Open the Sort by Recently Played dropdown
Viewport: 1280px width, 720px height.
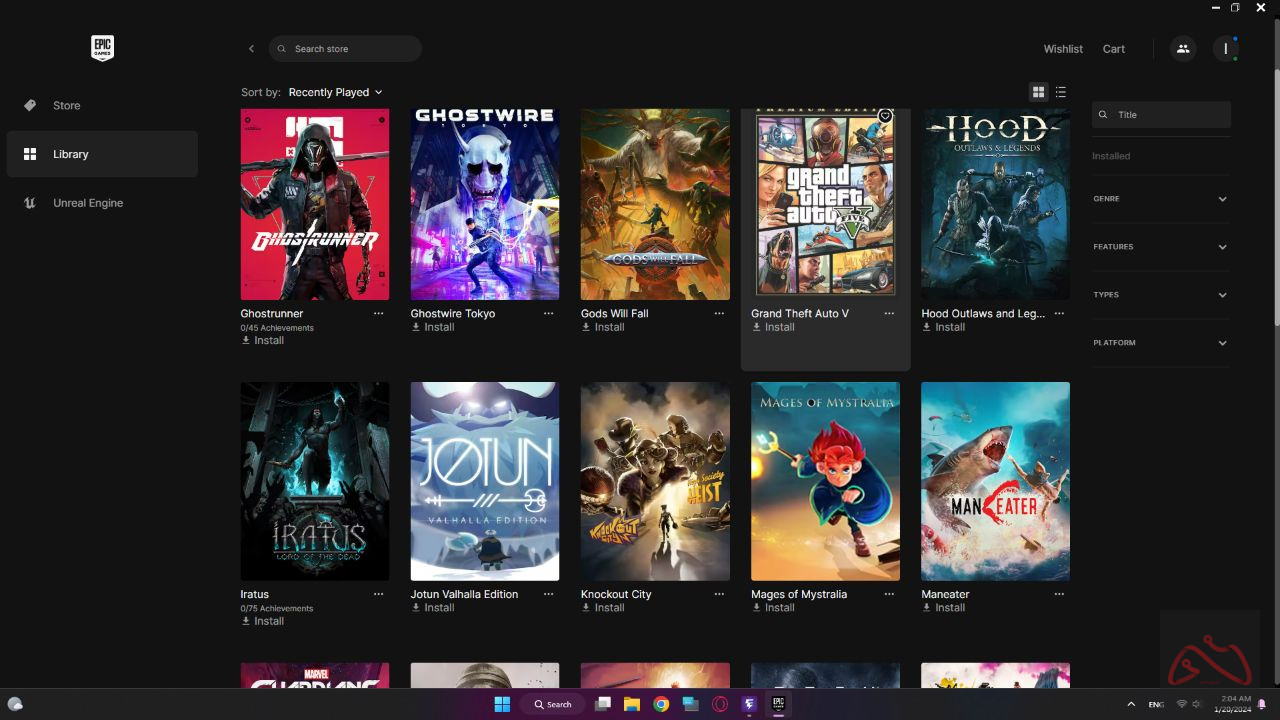pos(335,92)
